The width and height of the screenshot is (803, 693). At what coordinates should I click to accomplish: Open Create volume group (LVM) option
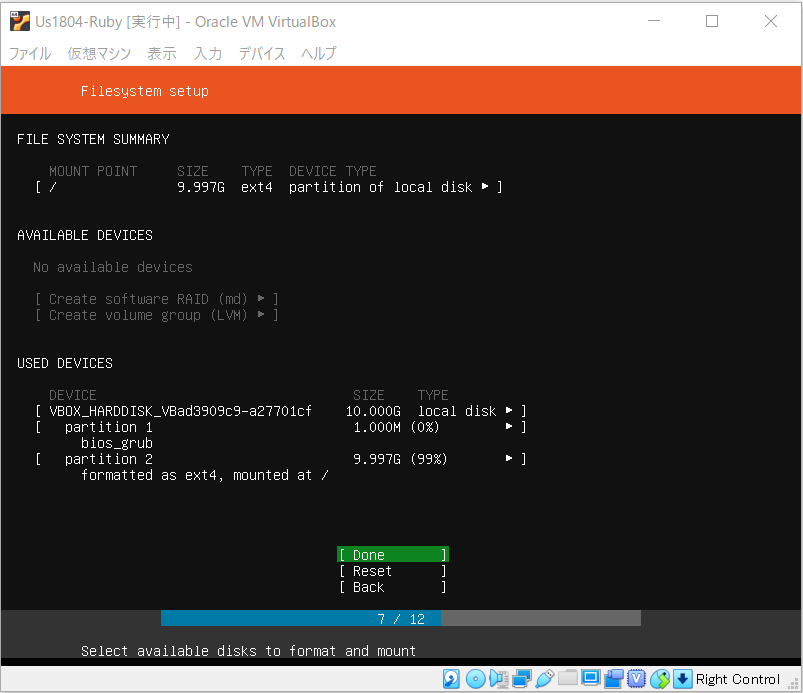point(157,315)
